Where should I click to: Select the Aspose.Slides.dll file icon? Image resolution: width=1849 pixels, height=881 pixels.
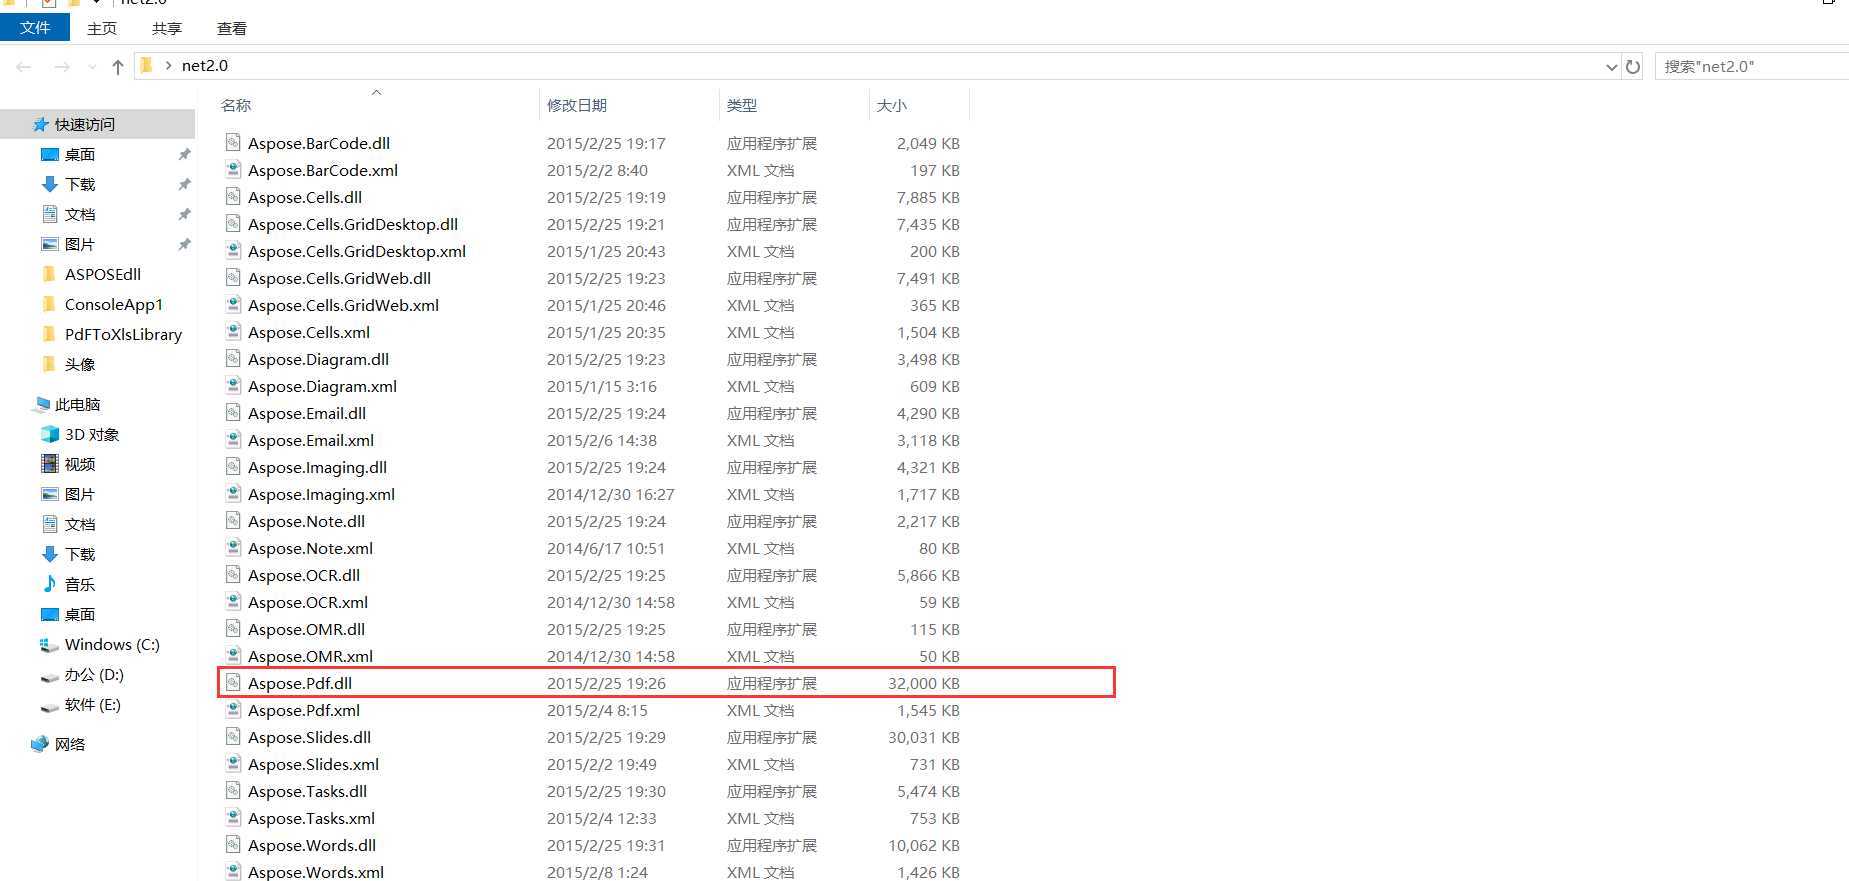coord(233,736)
